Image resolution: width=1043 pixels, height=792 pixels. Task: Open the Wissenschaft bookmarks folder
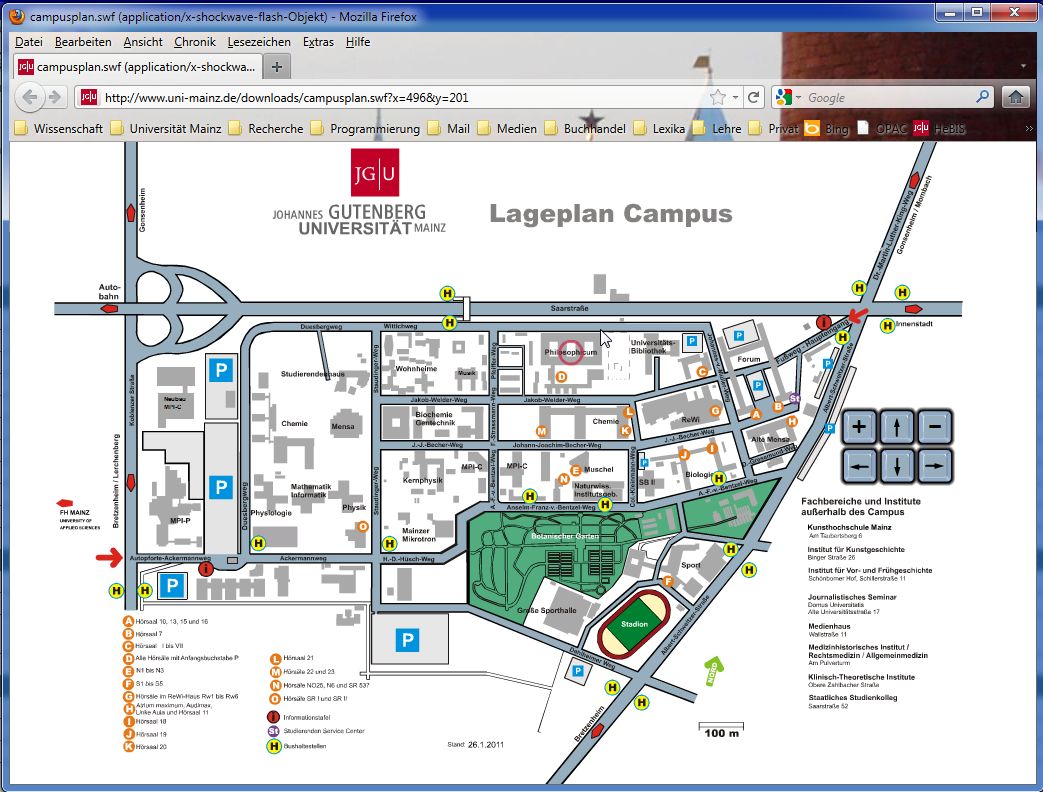[x=59, y=128]
